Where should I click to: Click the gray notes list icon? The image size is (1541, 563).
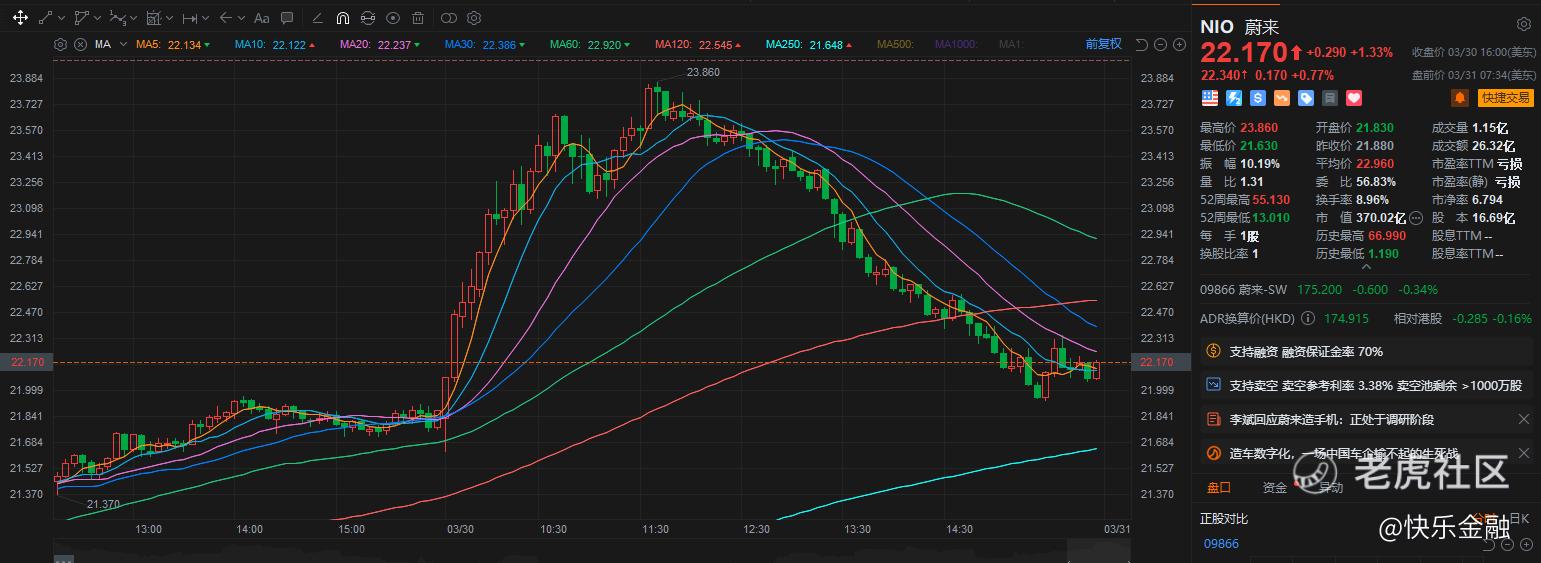click(1330, 98)
